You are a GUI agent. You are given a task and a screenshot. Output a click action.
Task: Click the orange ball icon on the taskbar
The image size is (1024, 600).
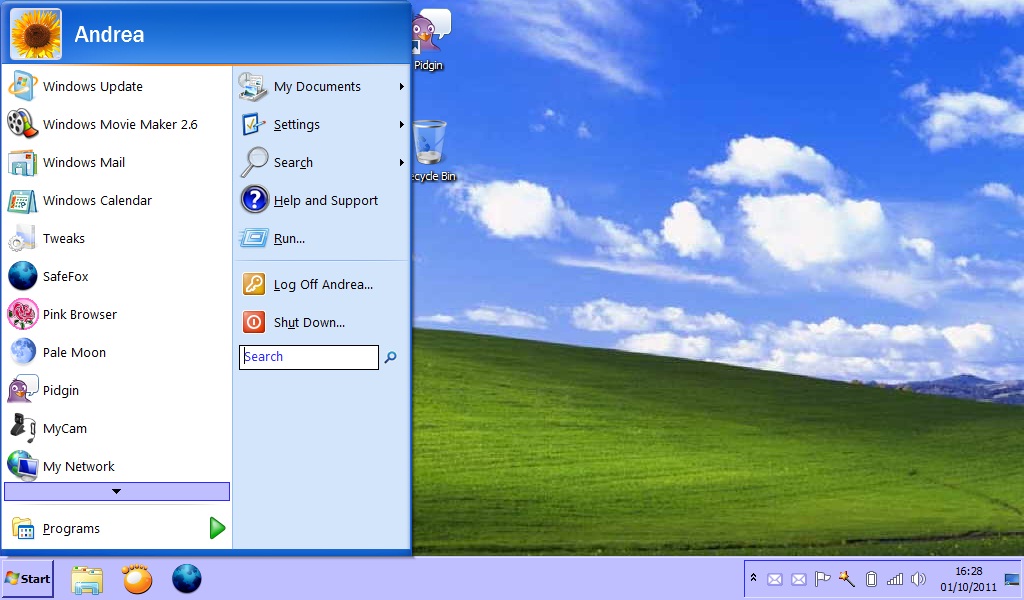[137, 578]
